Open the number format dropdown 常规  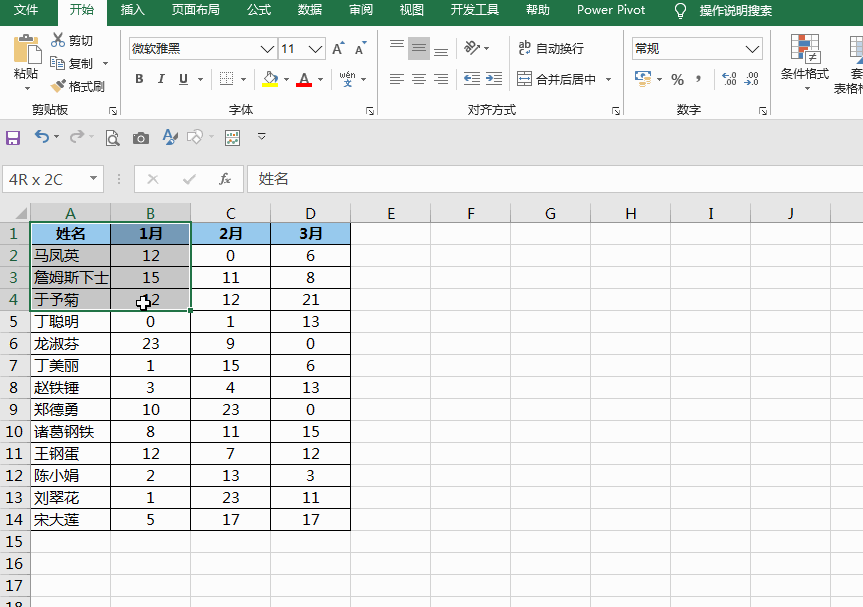click(x=752, y=49)
